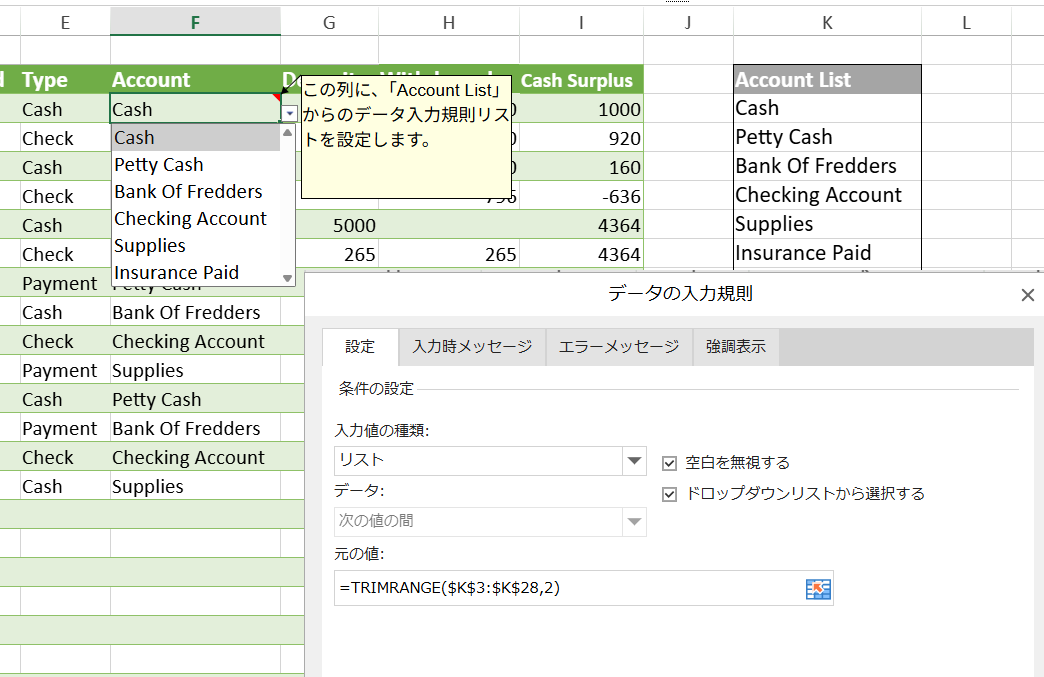This screenshot has height=677, width=1044.
Task: Click the dropdown arrow on cell F Cash
Action: (x=289, y=113)
